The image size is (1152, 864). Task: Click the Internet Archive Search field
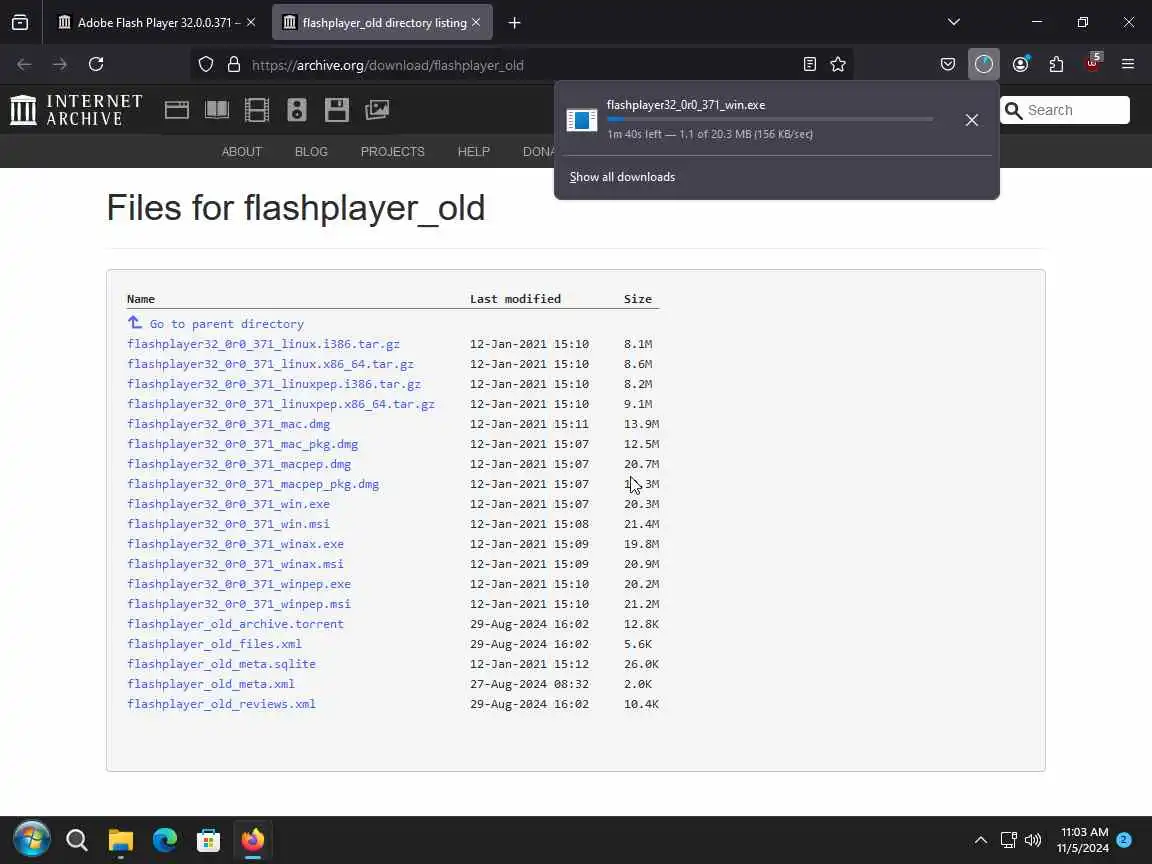1065,110
